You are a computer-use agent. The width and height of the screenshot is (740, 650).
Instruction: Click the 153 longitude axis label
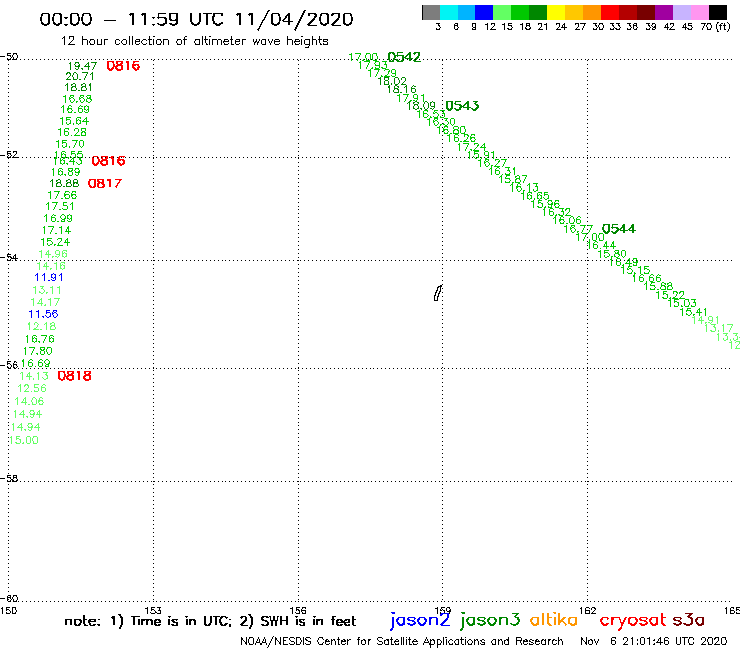coord(153,611)
